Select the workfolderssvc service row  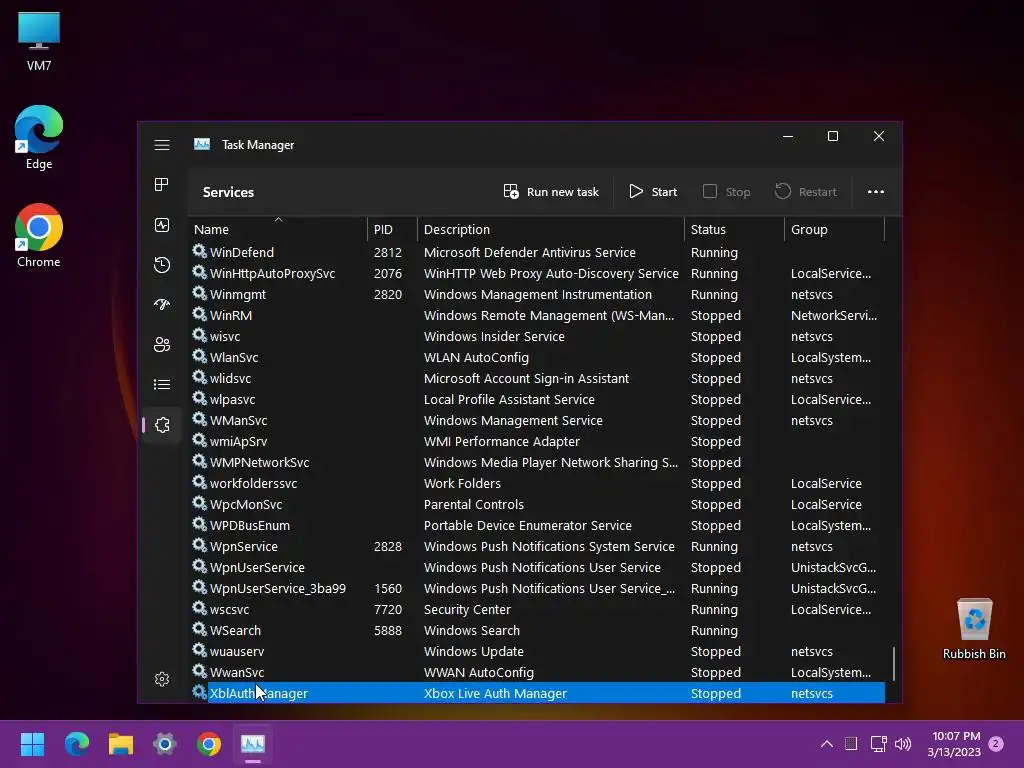click(537, 483)
